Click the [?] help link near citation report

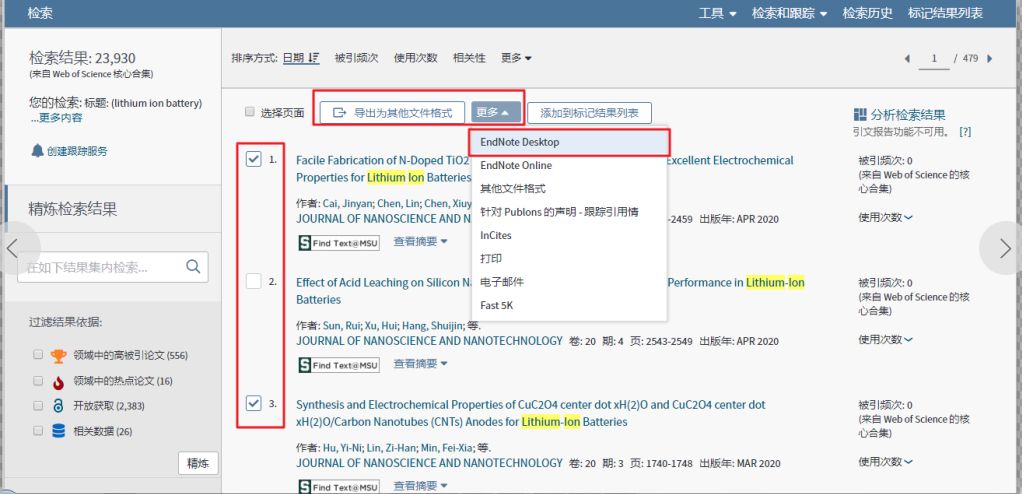point(965,131)
